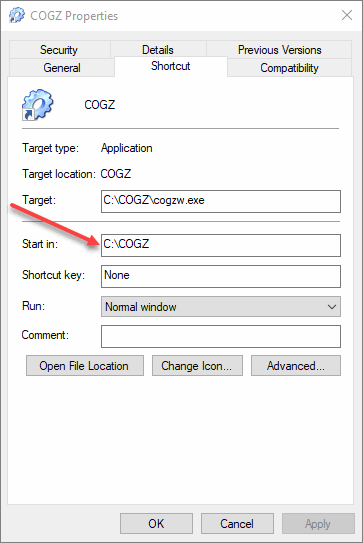Click the Change Icon... button

click(197, 365)
